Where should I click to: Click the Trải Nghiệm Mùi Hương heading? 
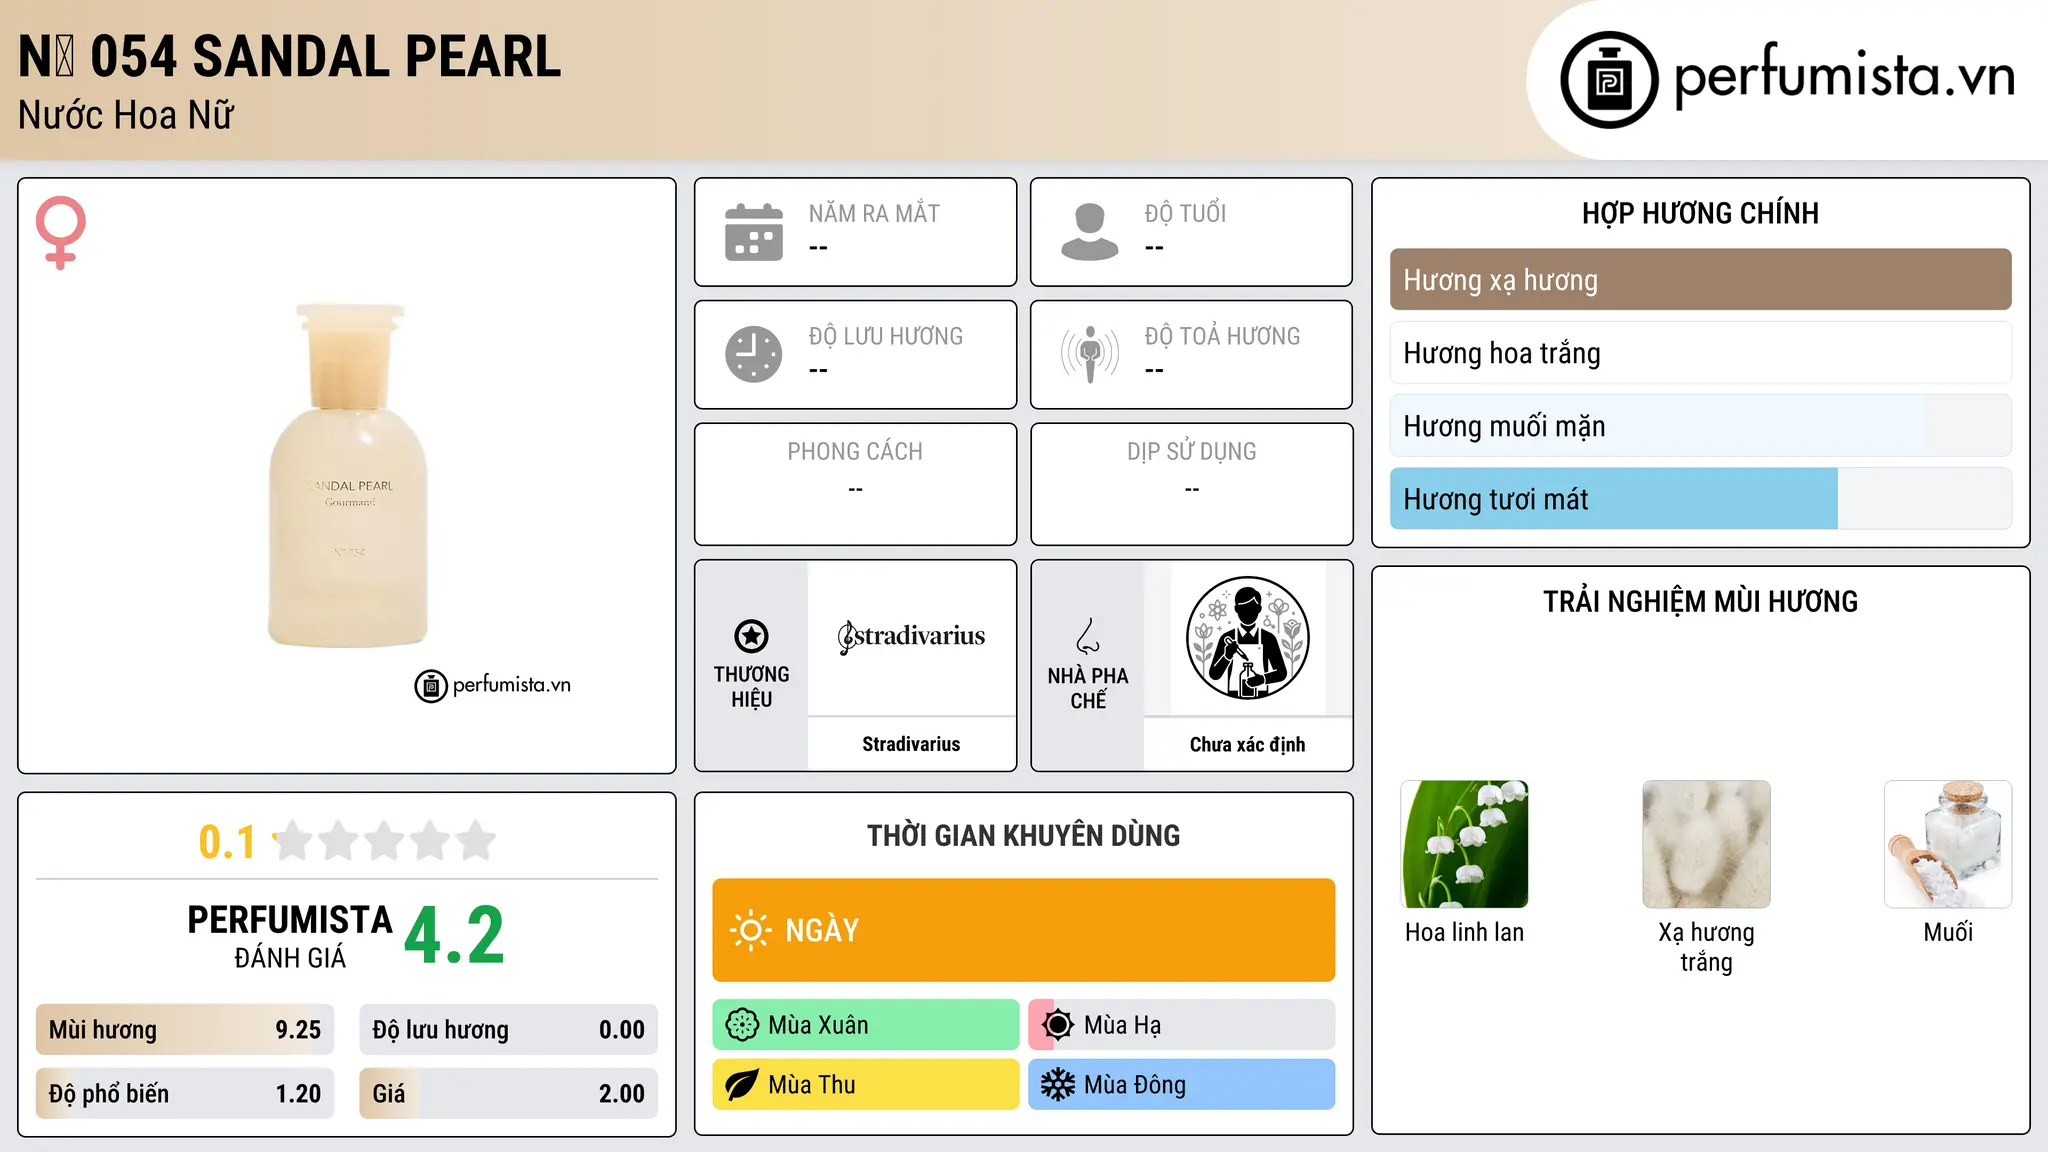point(1700,601)
